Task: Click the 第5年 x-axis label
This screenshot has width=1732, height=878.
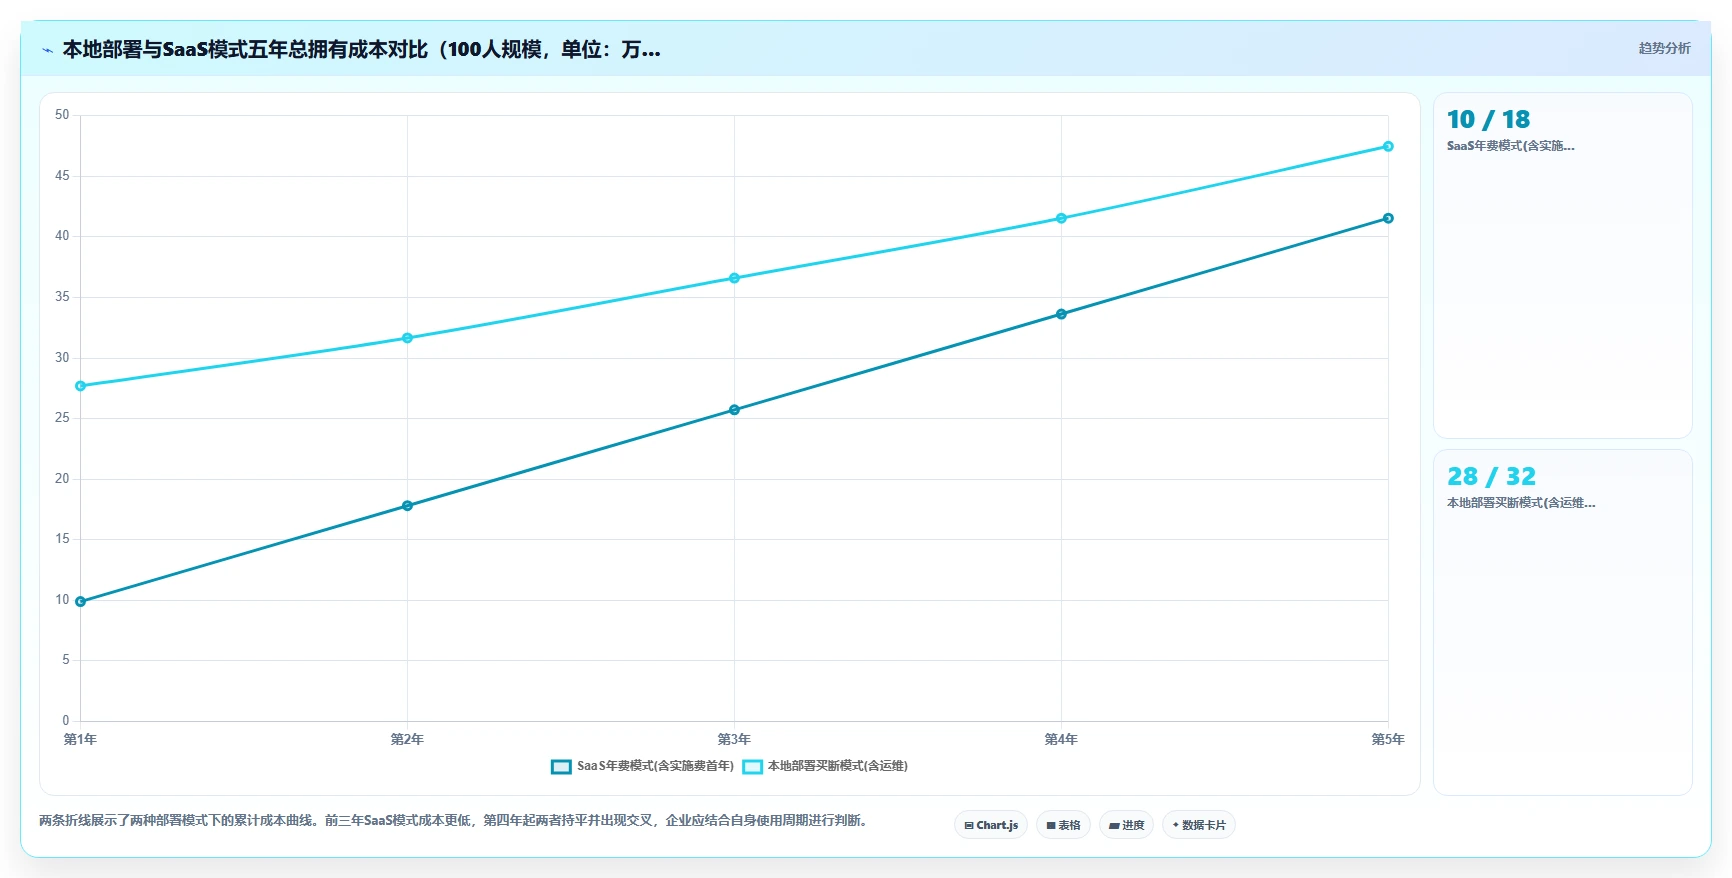Action: click(1388, 740)
